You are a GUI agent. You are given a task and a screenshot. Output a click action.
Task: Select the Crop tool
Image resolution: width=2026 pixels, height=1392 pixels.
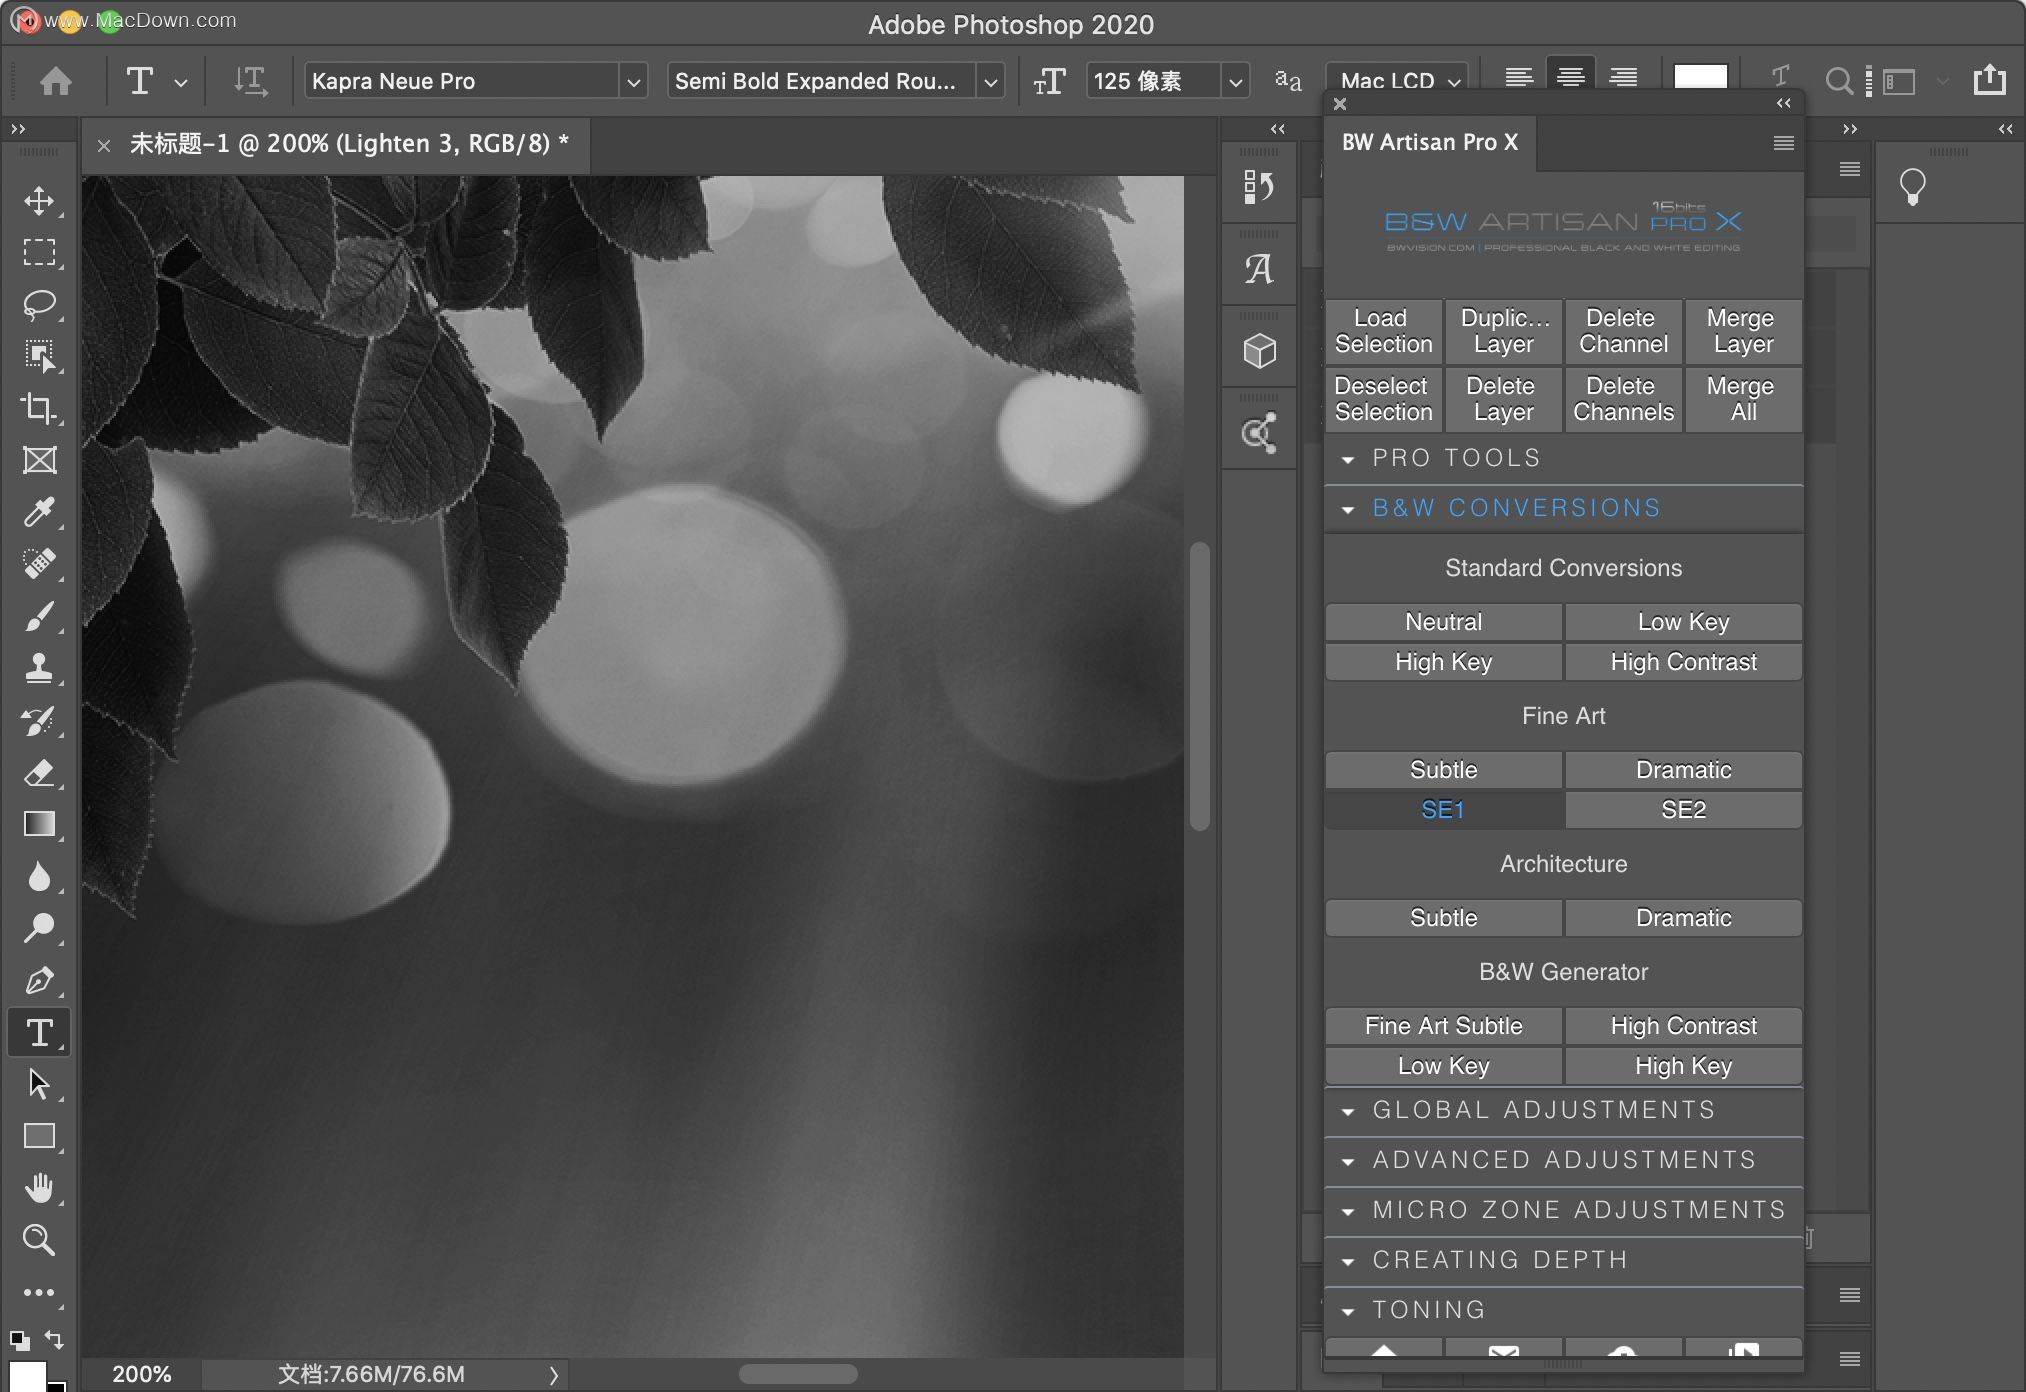(x=39, y=408)
